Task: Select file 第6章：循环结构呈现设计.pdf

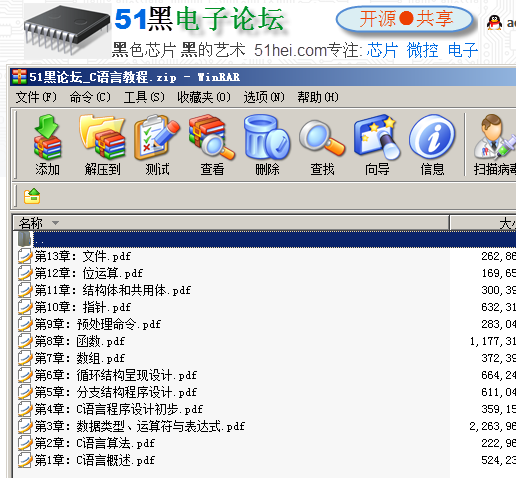Action: [x=116, y=375]
